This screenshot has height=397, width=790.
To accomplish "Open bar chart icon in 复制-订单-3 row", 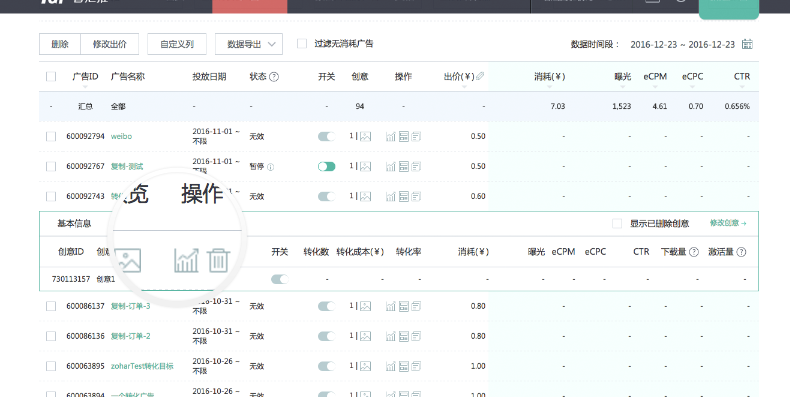I will point(390,306).
